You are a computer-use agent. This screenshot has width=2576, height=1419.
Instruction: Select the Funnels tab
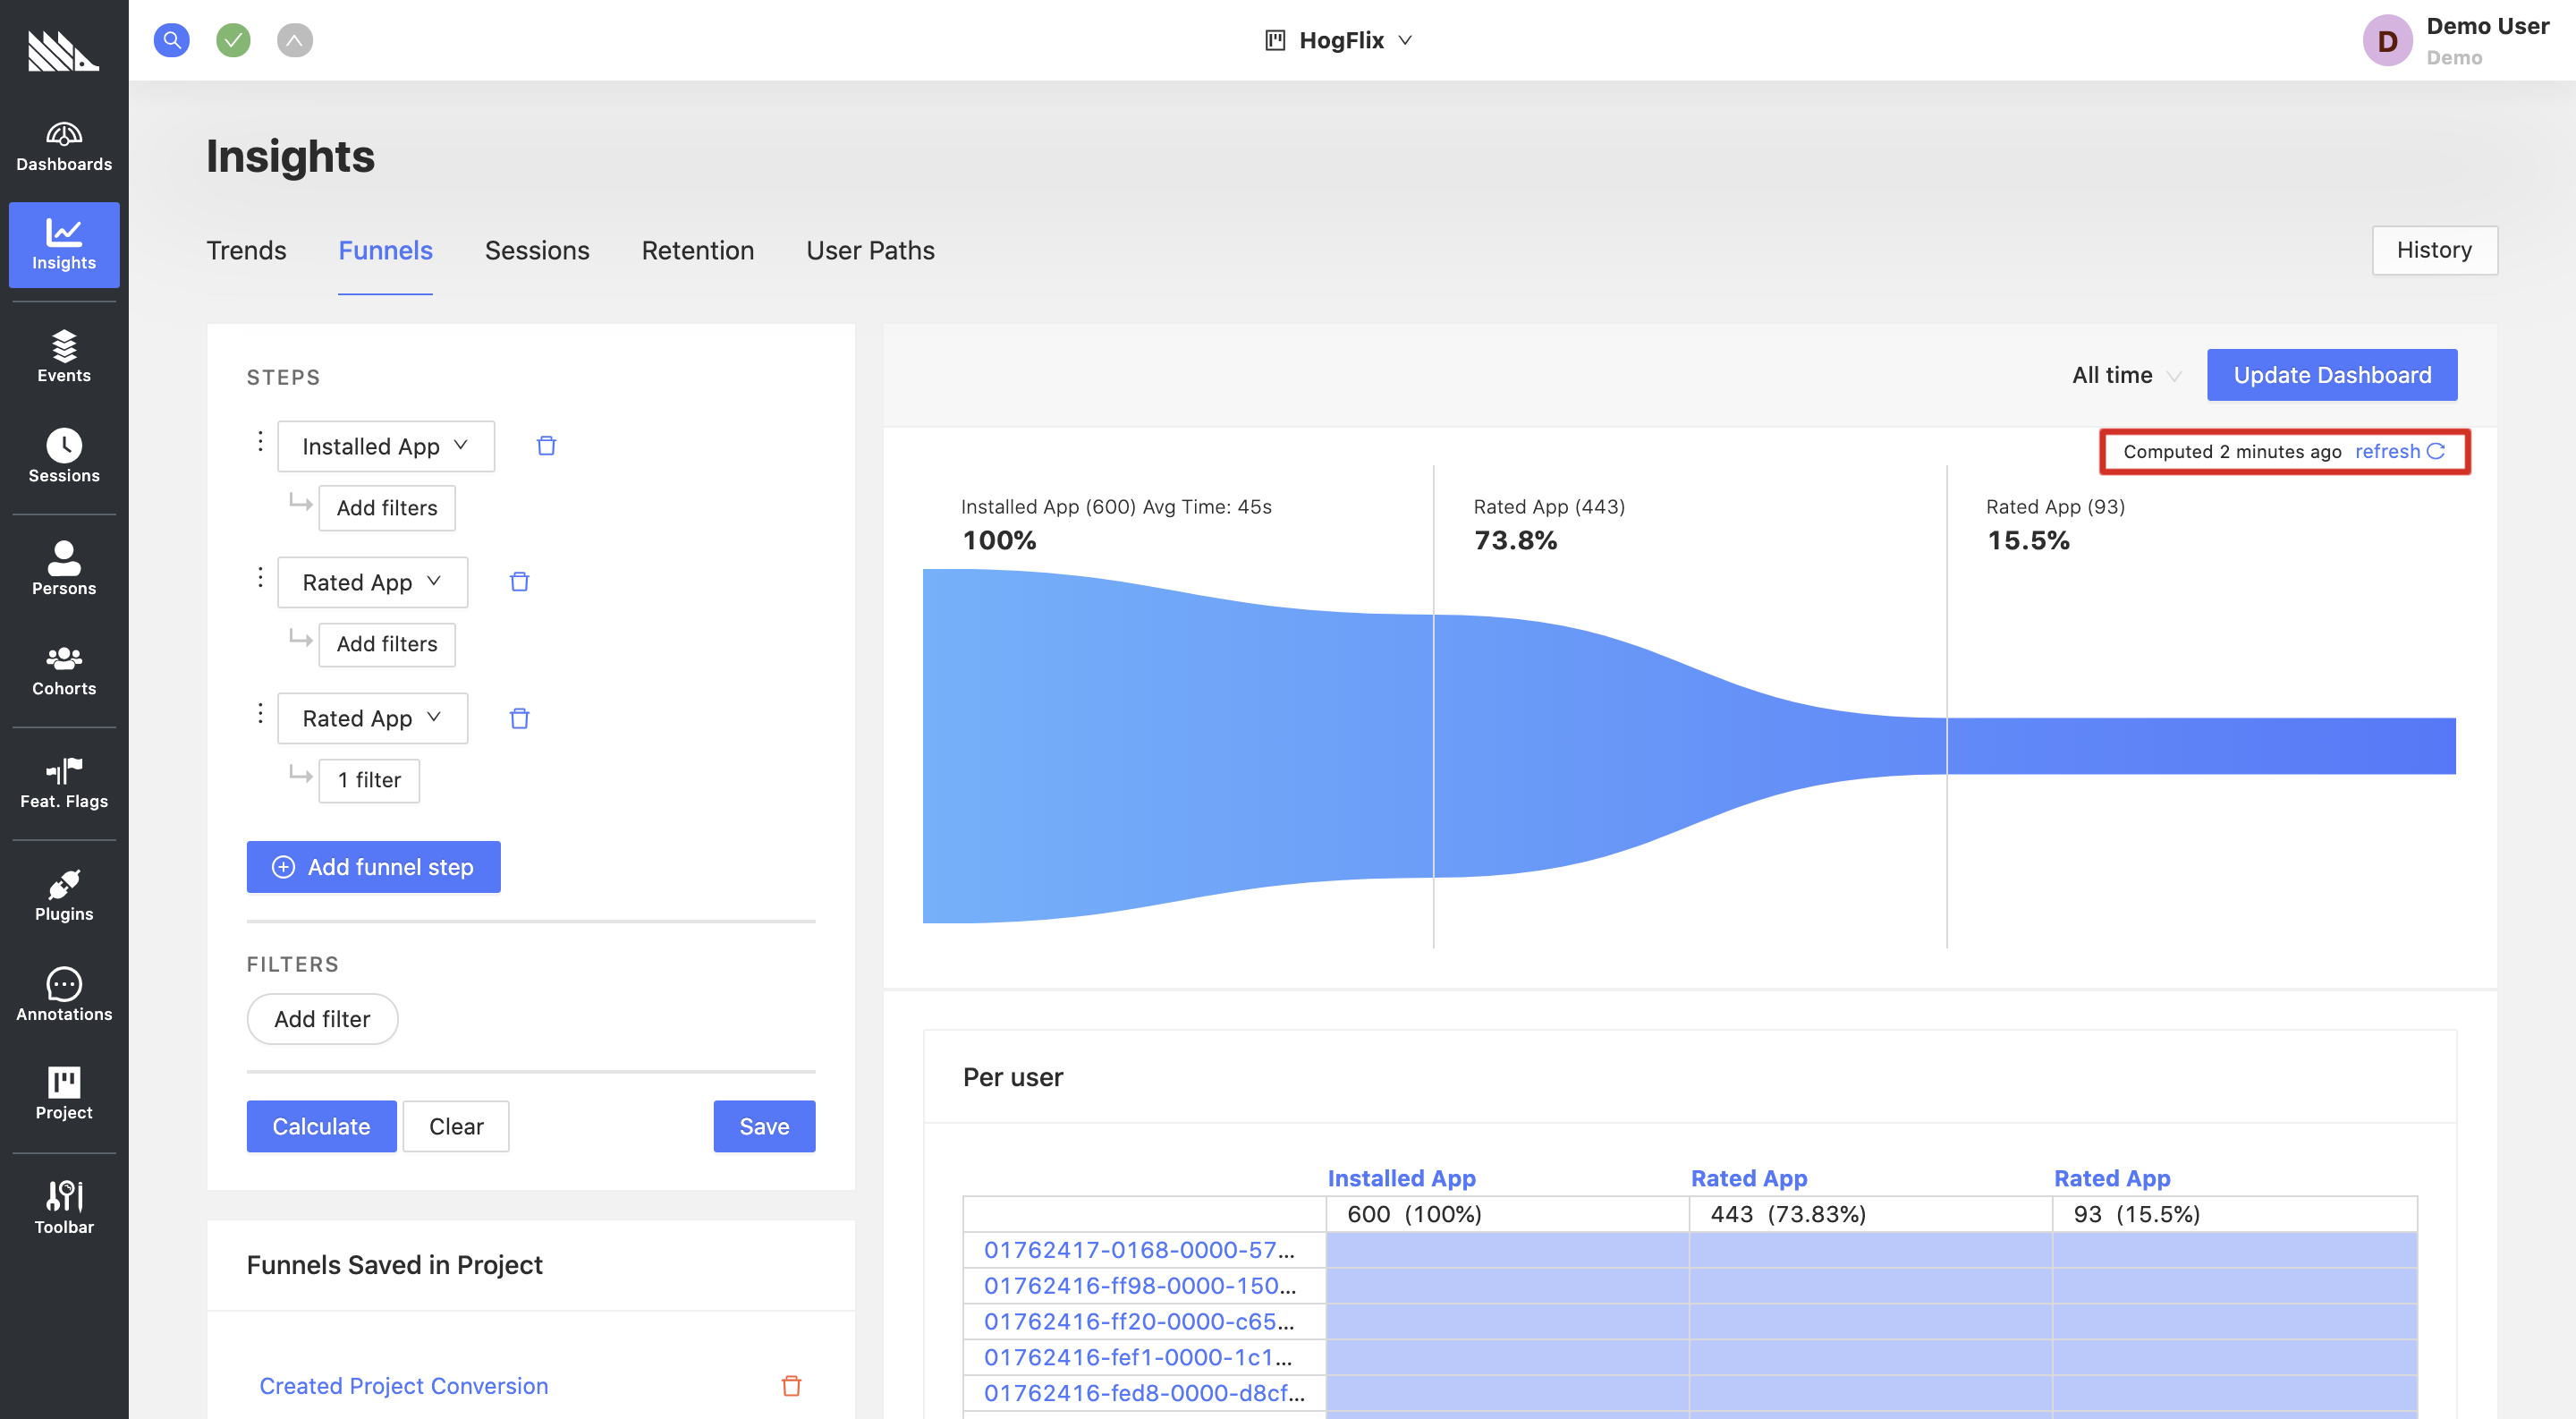385,250
